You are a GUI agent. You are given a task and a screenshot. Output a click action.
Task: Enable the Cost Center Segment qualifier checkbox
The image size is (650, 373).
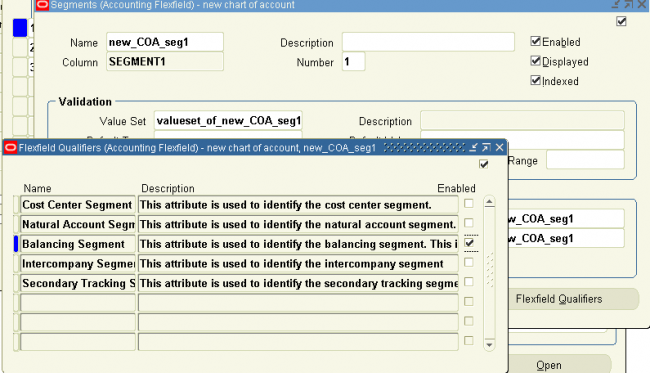pyautogui.click(x=468, y=203)
